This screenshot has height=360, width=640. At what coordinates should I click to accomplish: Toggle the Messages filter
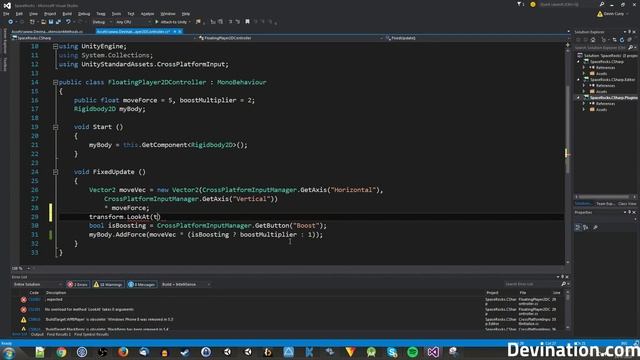(142, 284)
